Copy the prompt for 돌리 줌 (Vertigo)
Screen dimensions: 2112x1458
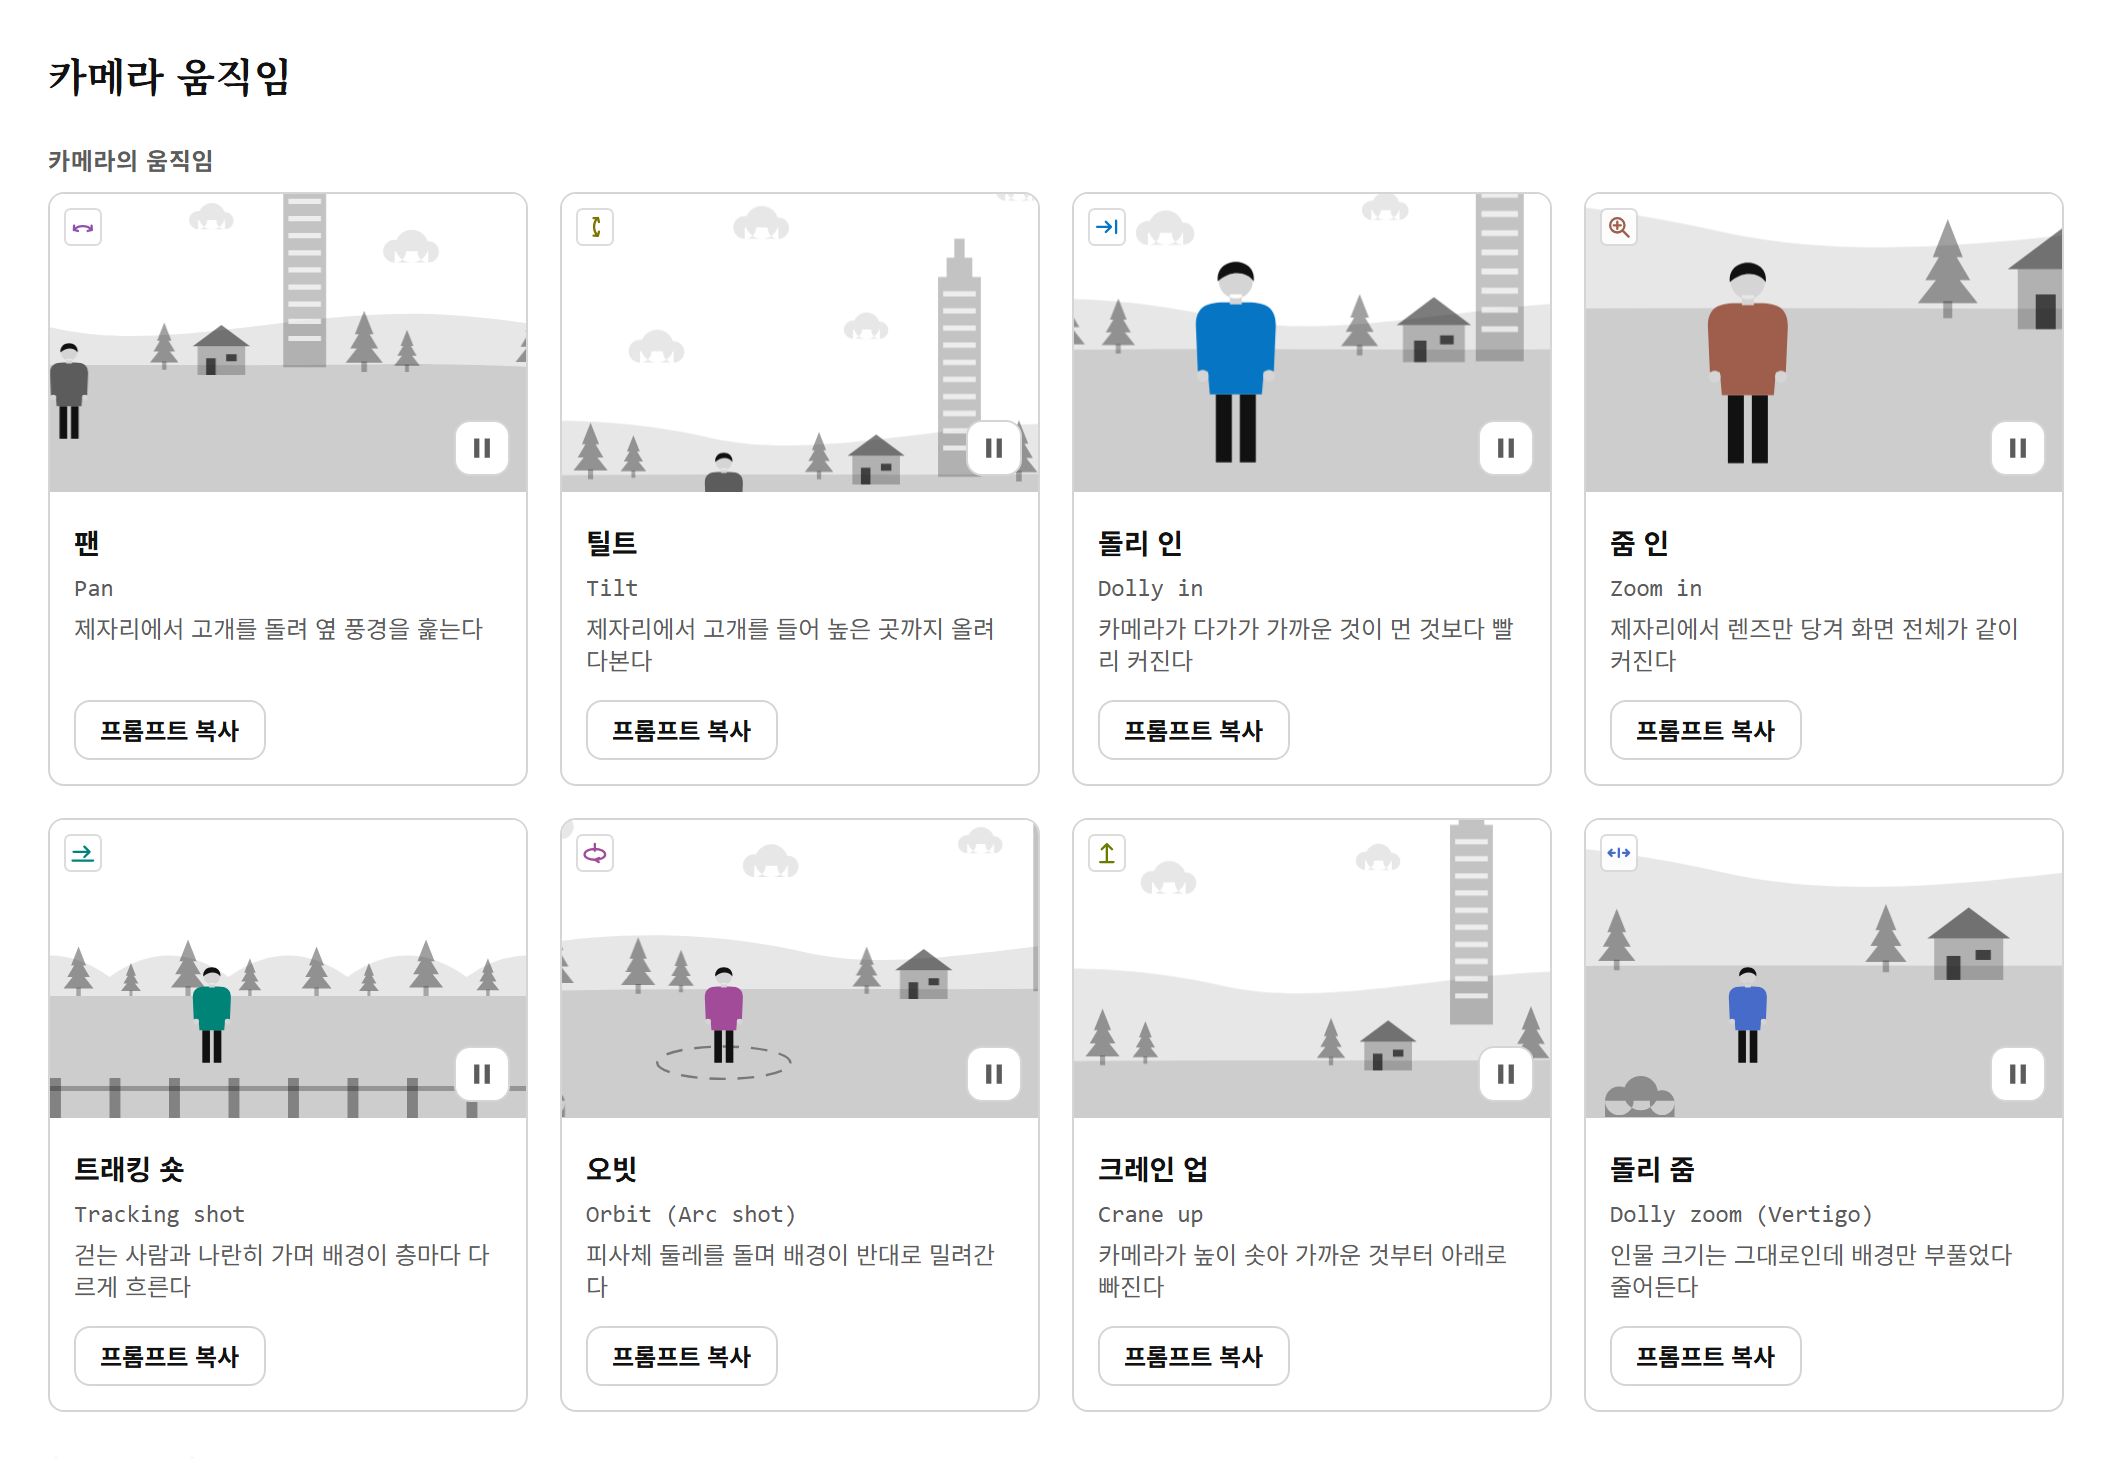point(1706,1356)
